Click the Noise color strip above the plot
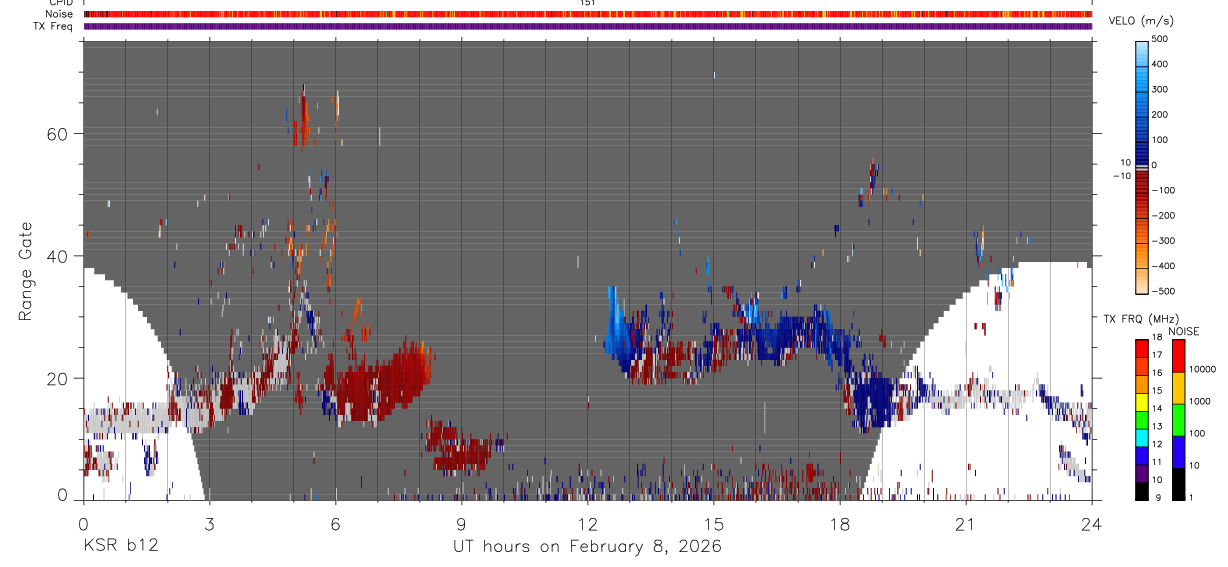Viewport: 1228px width, 567px height. tap(588, 14)
